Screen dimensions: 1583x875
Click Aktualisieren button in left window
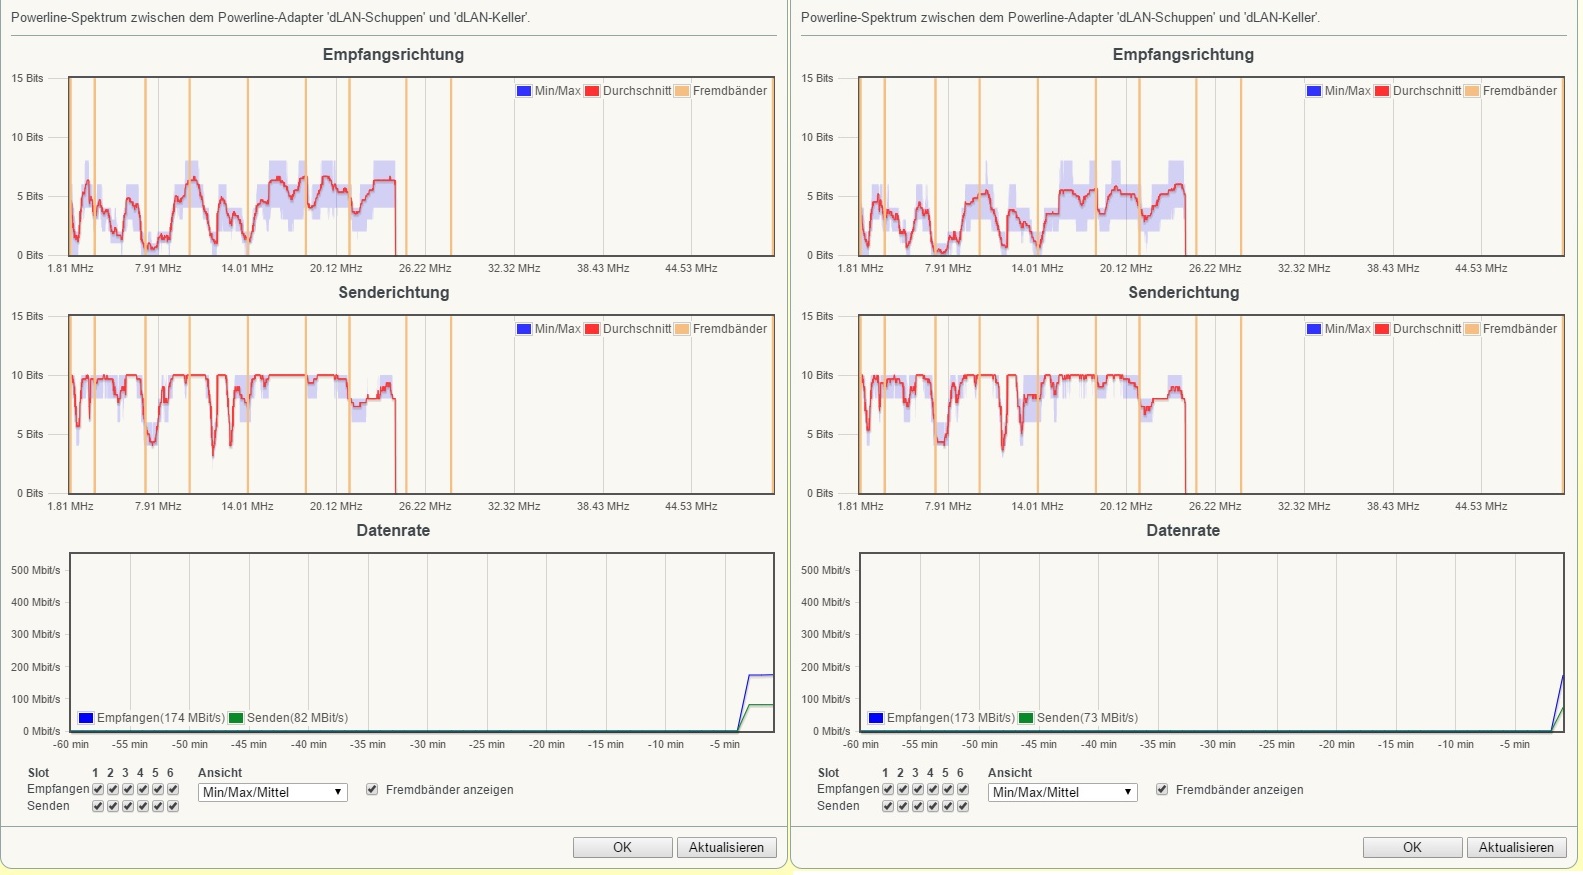point(726,847)
